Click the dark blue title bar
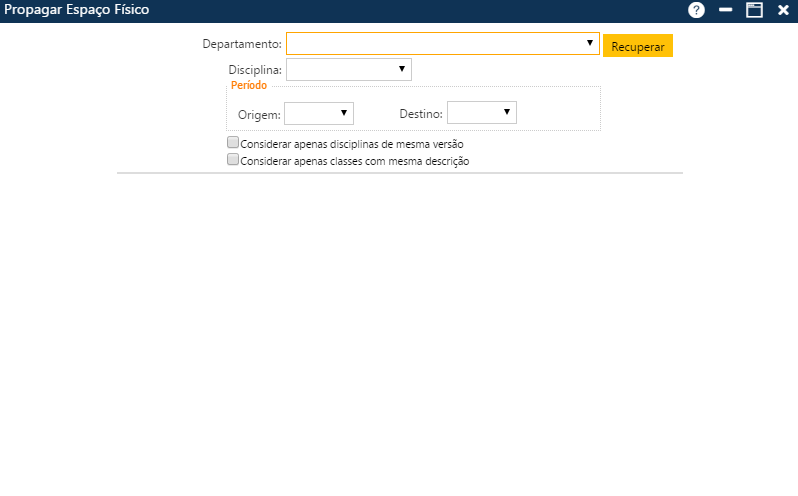 (x=400, y=10)
